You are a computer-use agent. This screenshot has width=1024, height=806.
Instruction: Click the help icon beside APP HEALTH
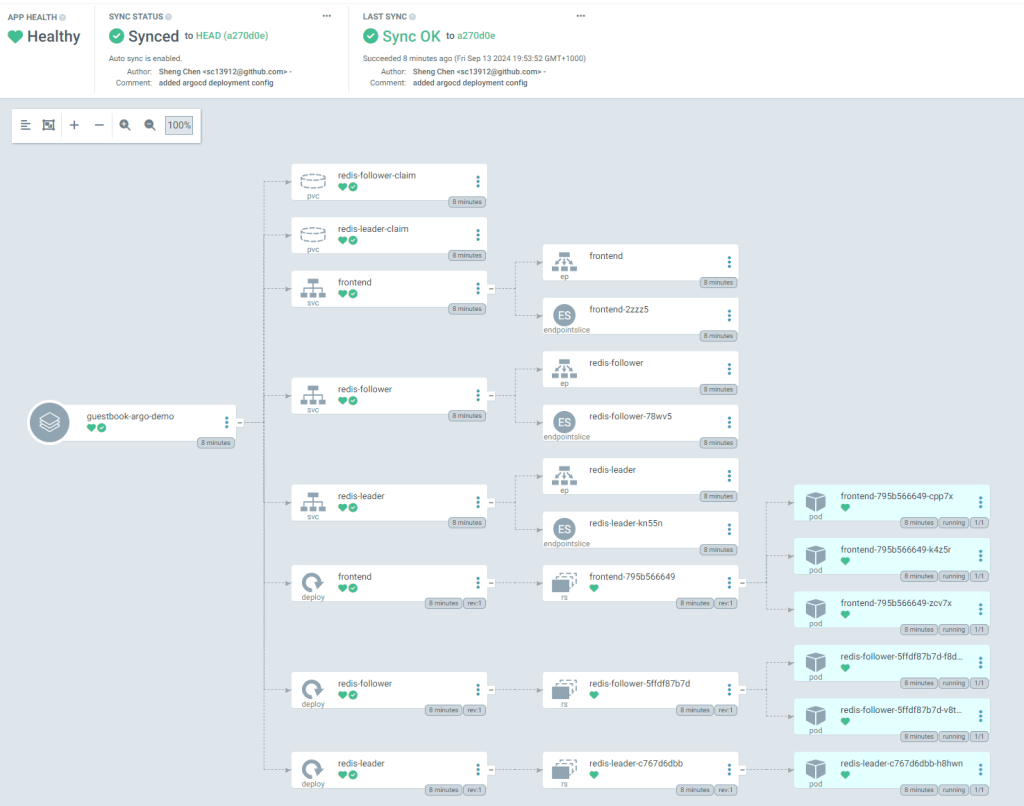click(62, 17)
